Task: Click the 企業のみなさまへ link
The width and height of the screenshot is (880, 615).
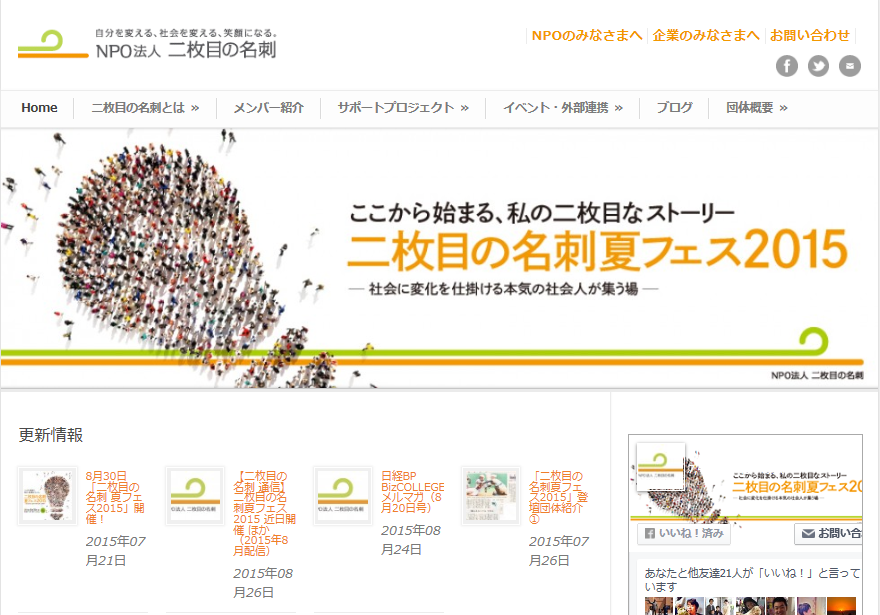Action: click(x=706, y=35)
